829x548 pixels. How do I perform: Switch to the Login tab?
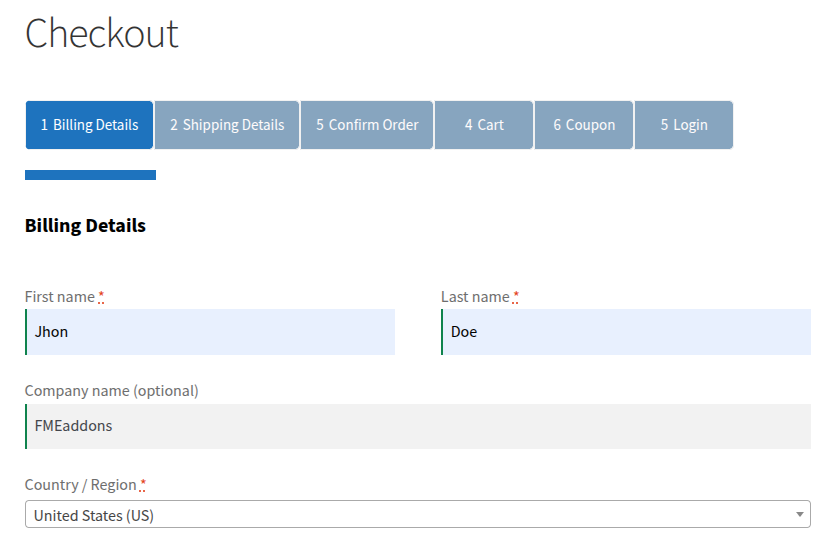(684, 125)
